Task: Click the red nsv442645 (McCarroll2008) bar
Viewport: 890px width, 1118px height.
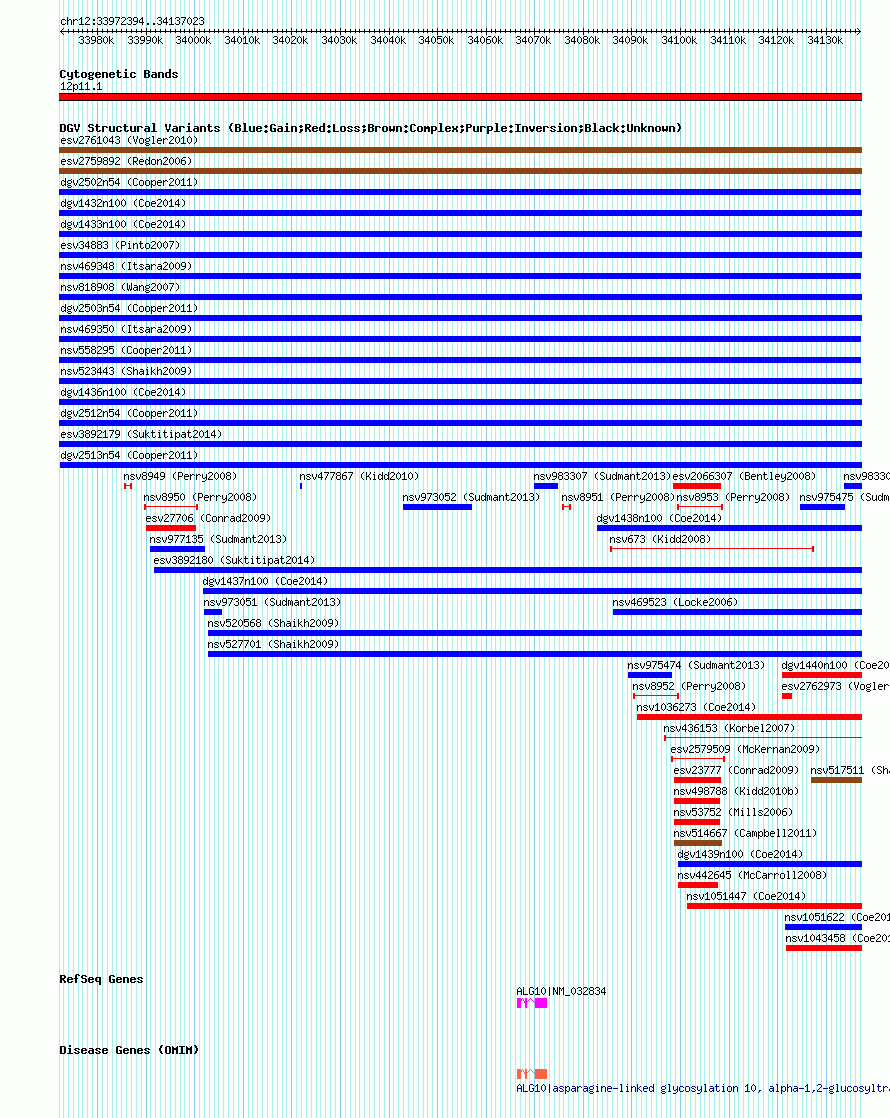Action: [698, 886]
